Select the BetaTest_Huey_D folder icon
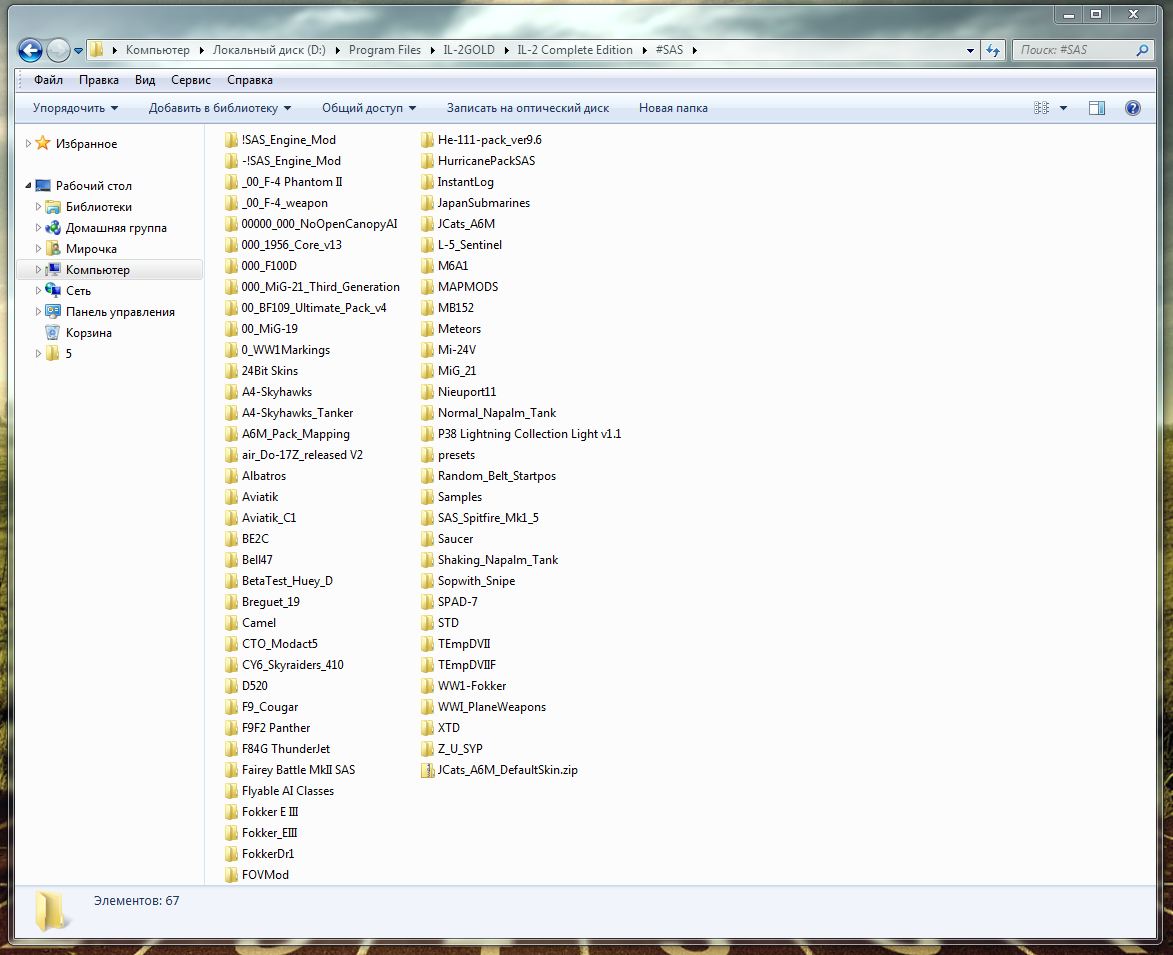Screen dimensions: 1173x955 tap(231, 581)
